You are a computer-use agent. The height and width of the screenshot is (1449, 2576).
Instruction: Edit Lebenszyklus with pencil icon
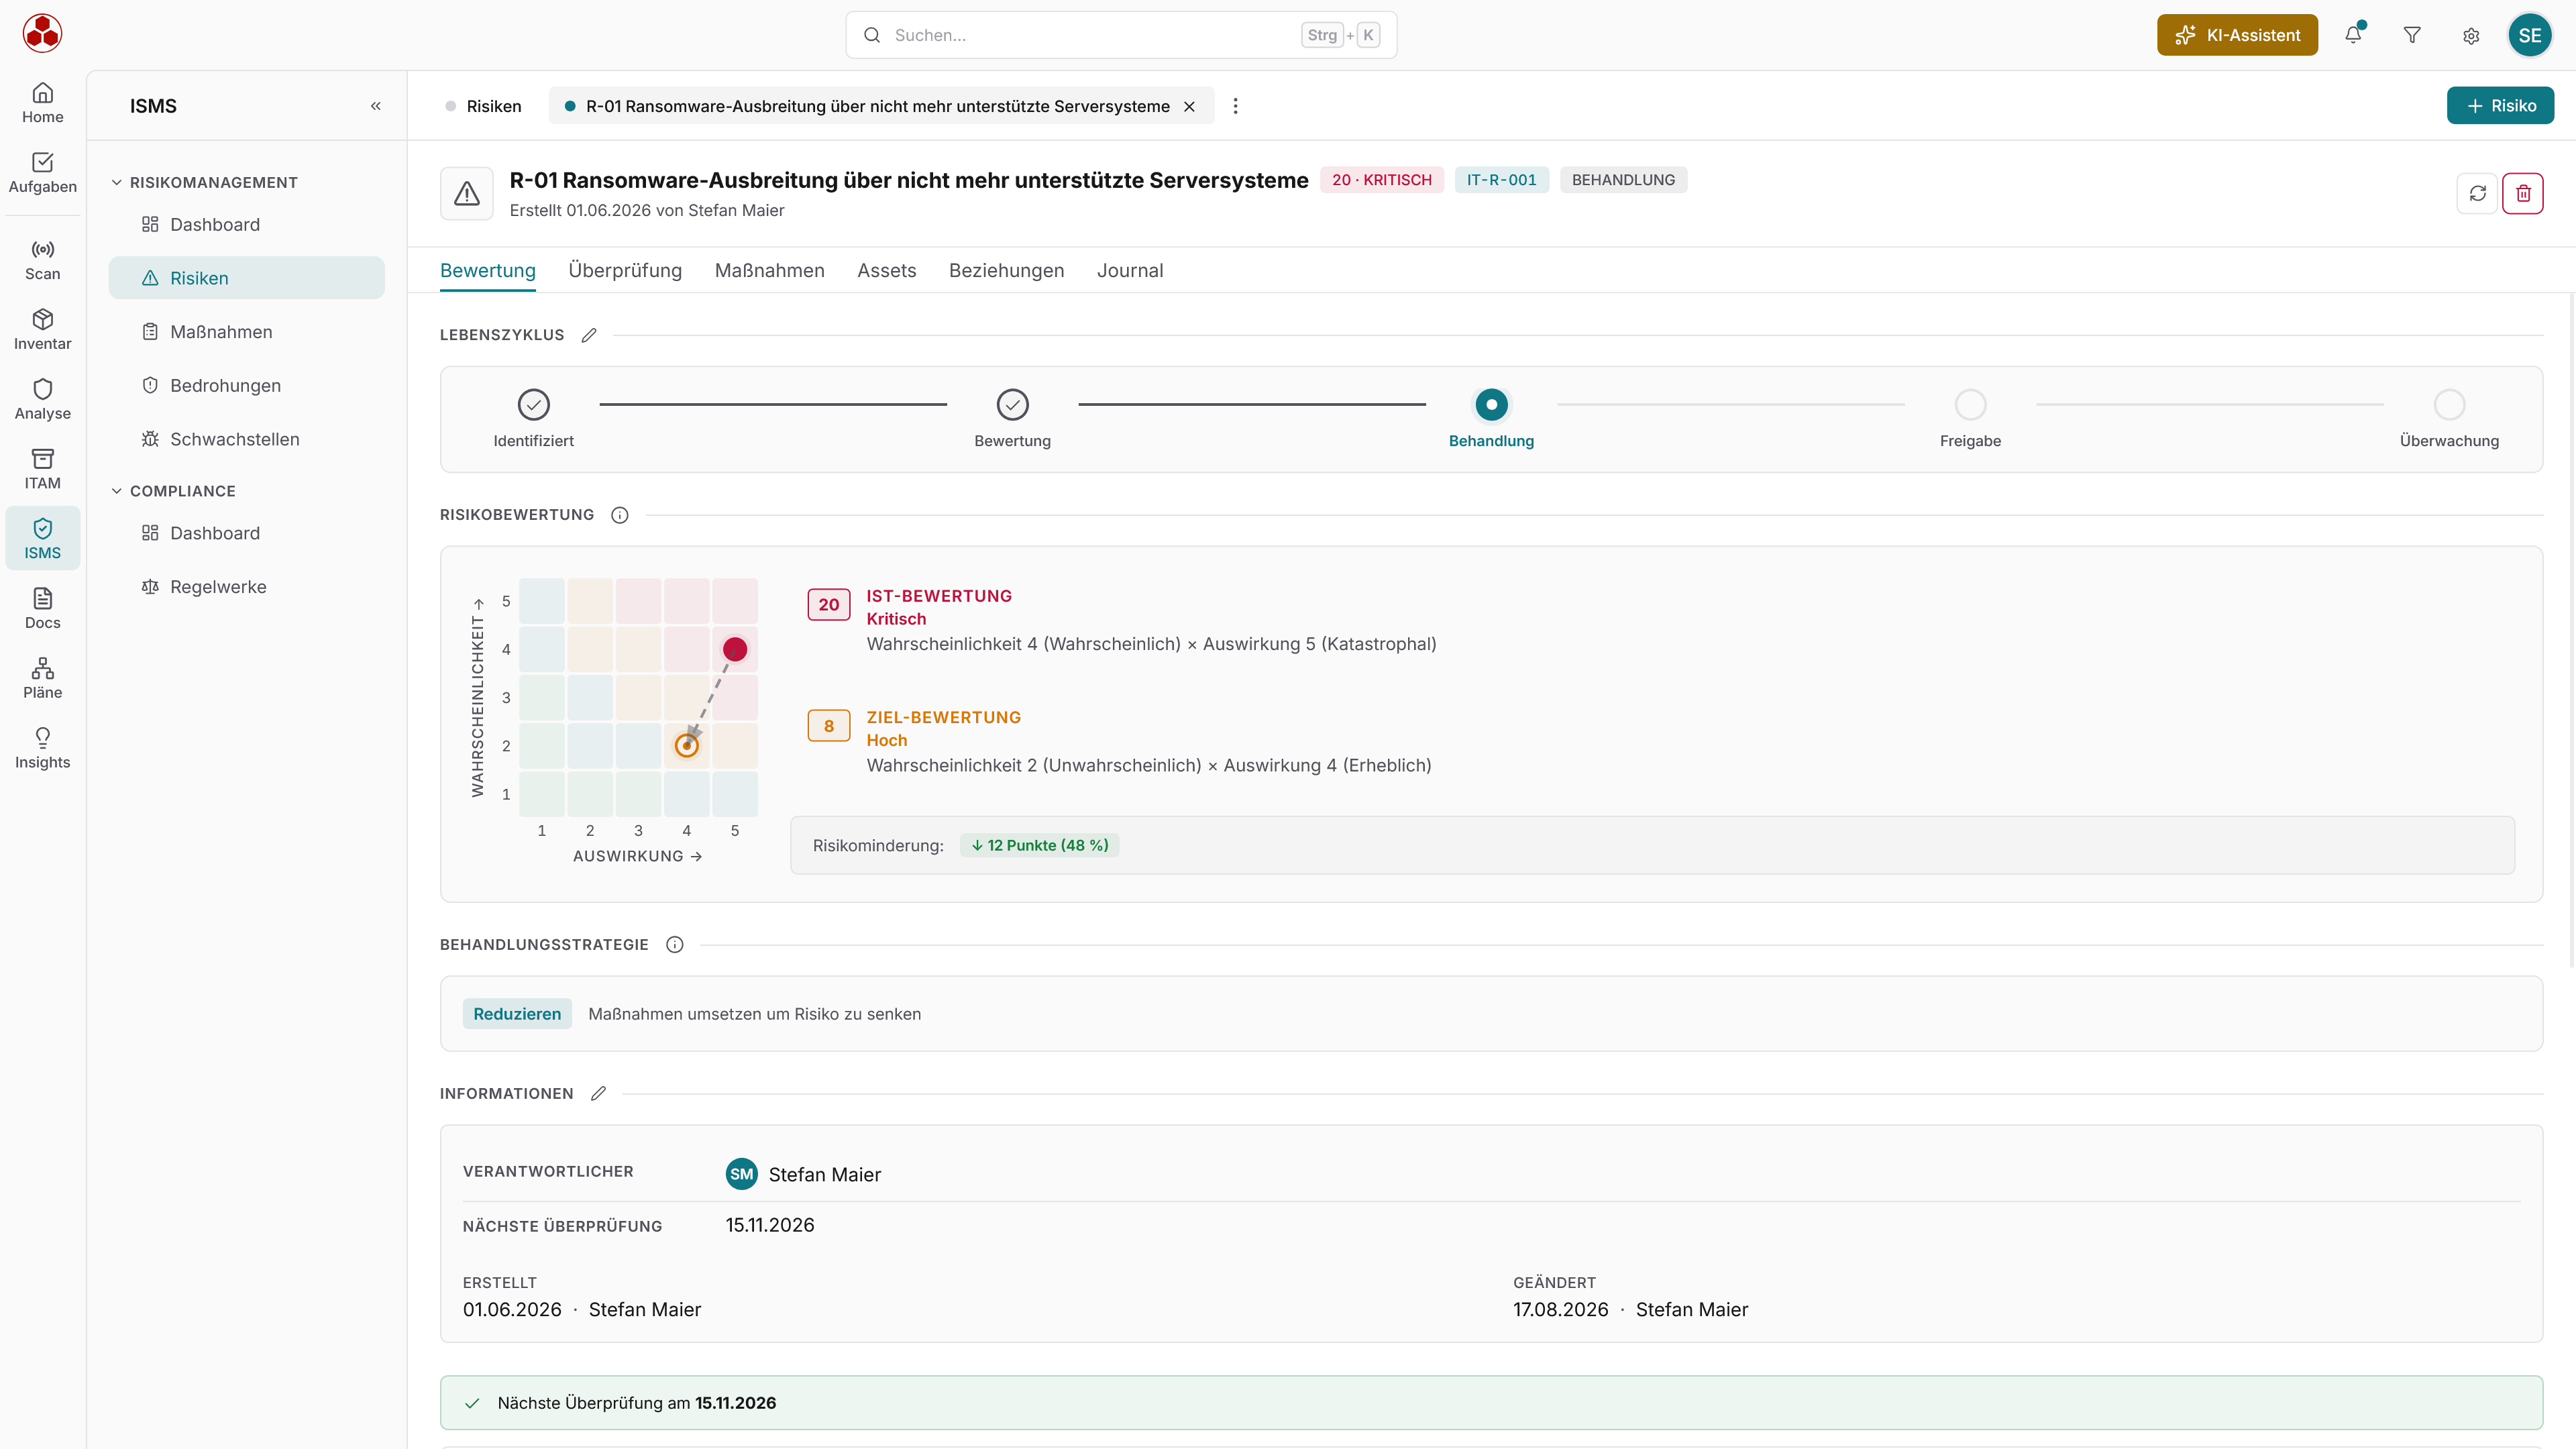[x=589, y=335]
